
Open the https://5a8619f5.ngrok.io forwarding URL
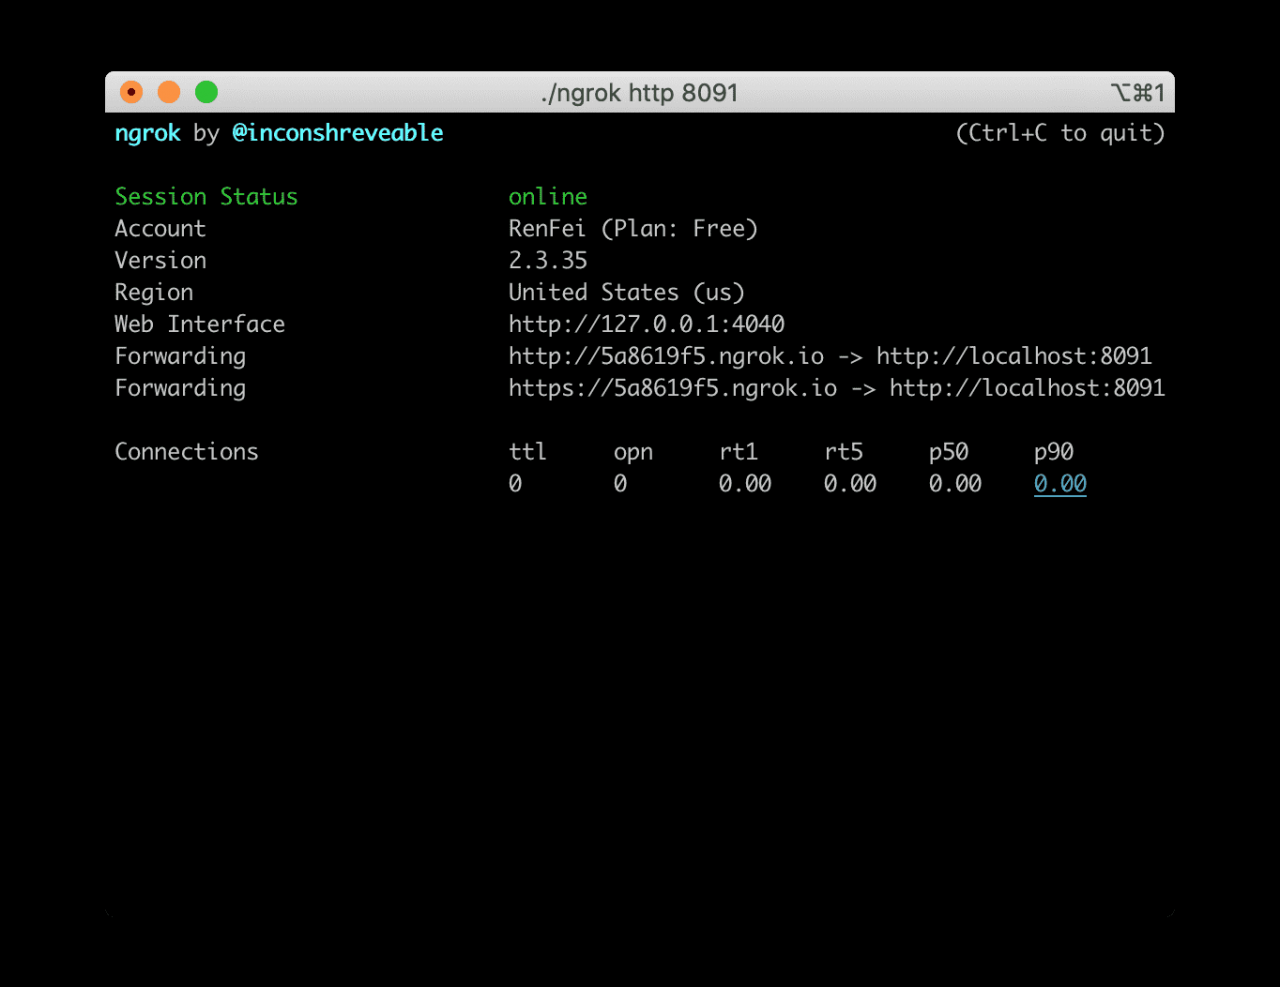672,388
